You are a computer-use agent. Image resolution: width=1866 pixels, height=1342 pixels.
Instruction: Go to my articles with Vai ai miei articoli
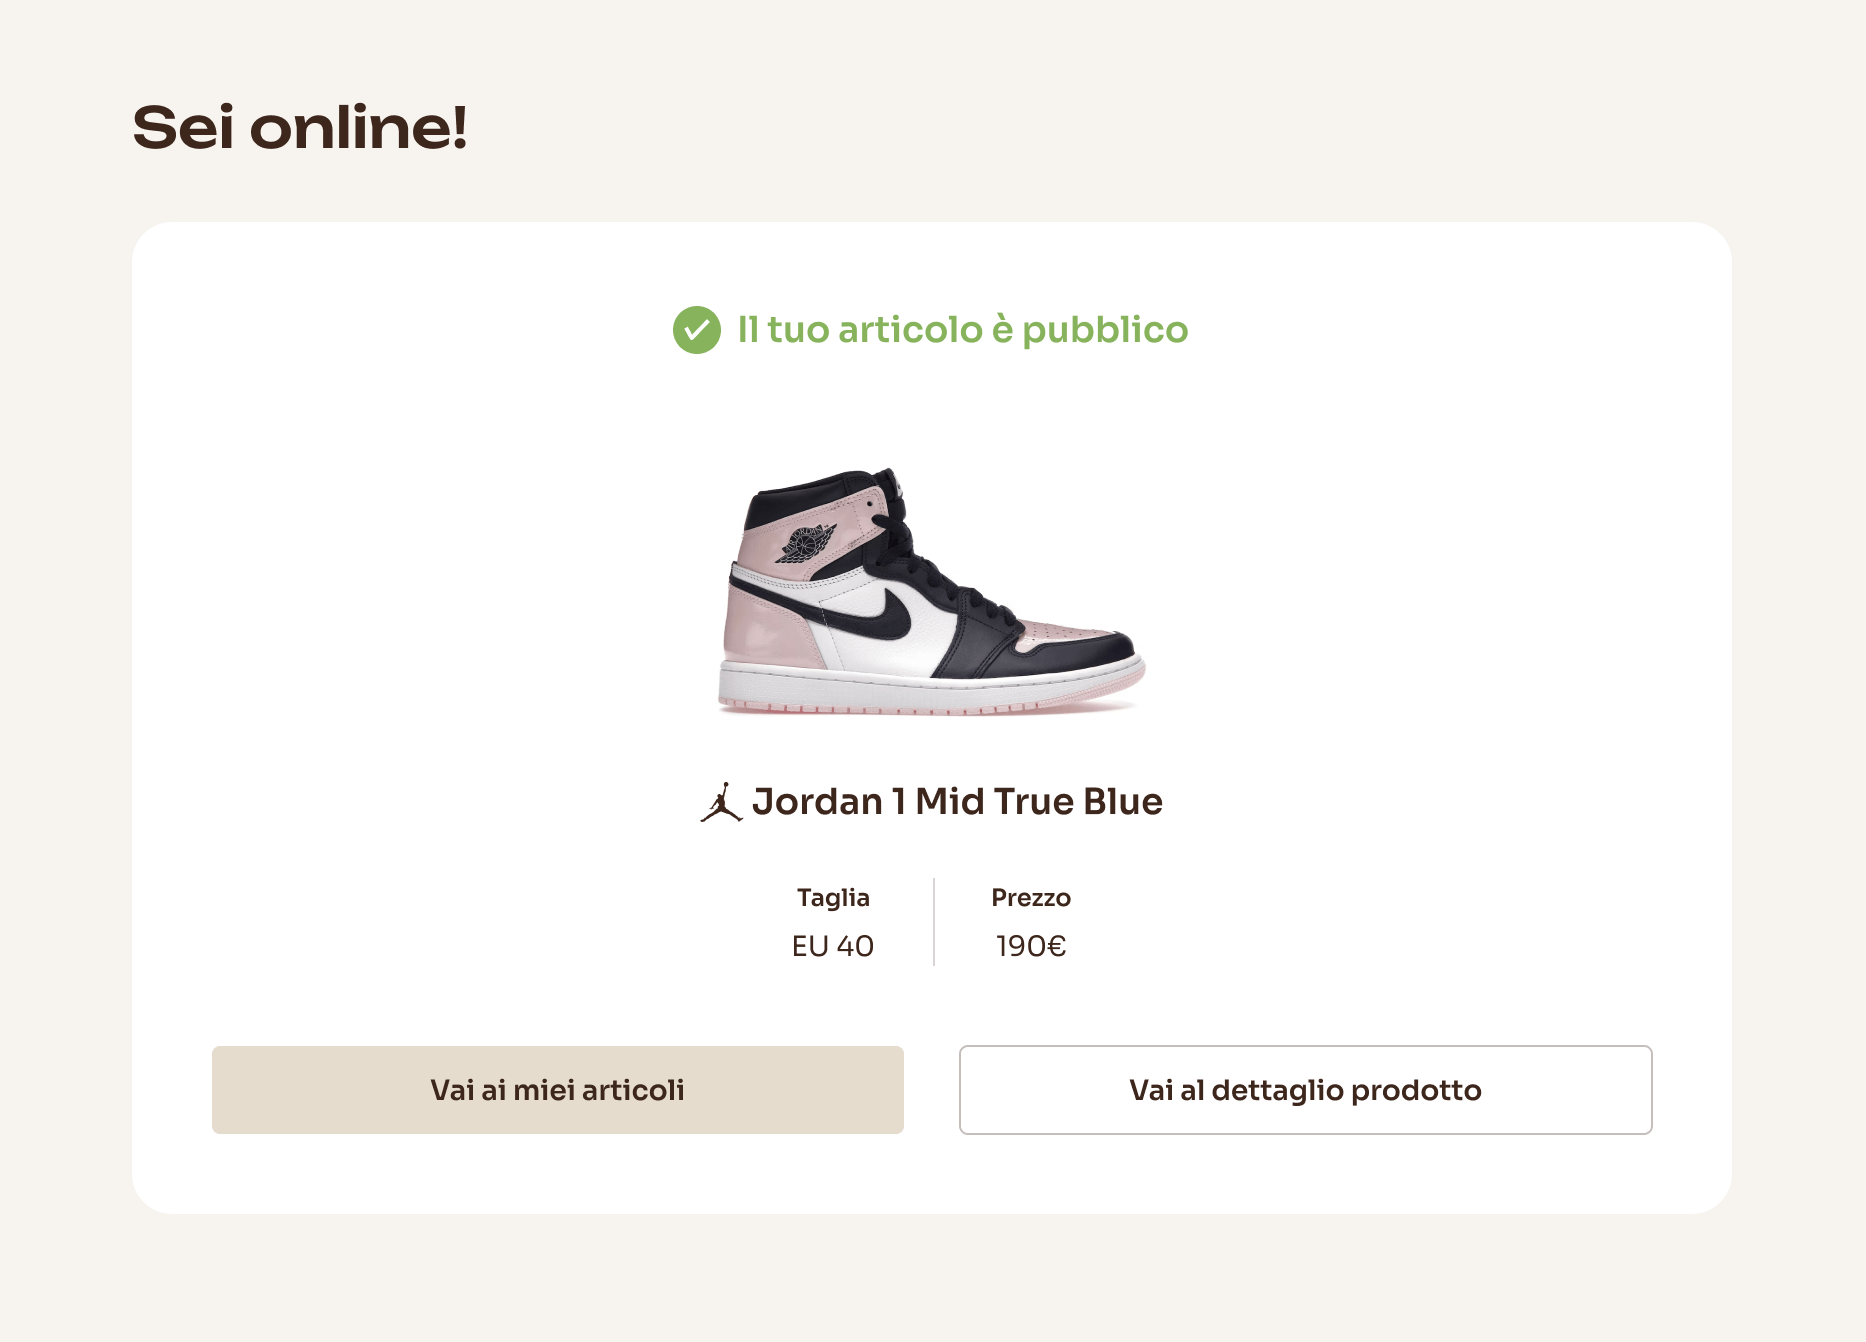click(557, 1090)
